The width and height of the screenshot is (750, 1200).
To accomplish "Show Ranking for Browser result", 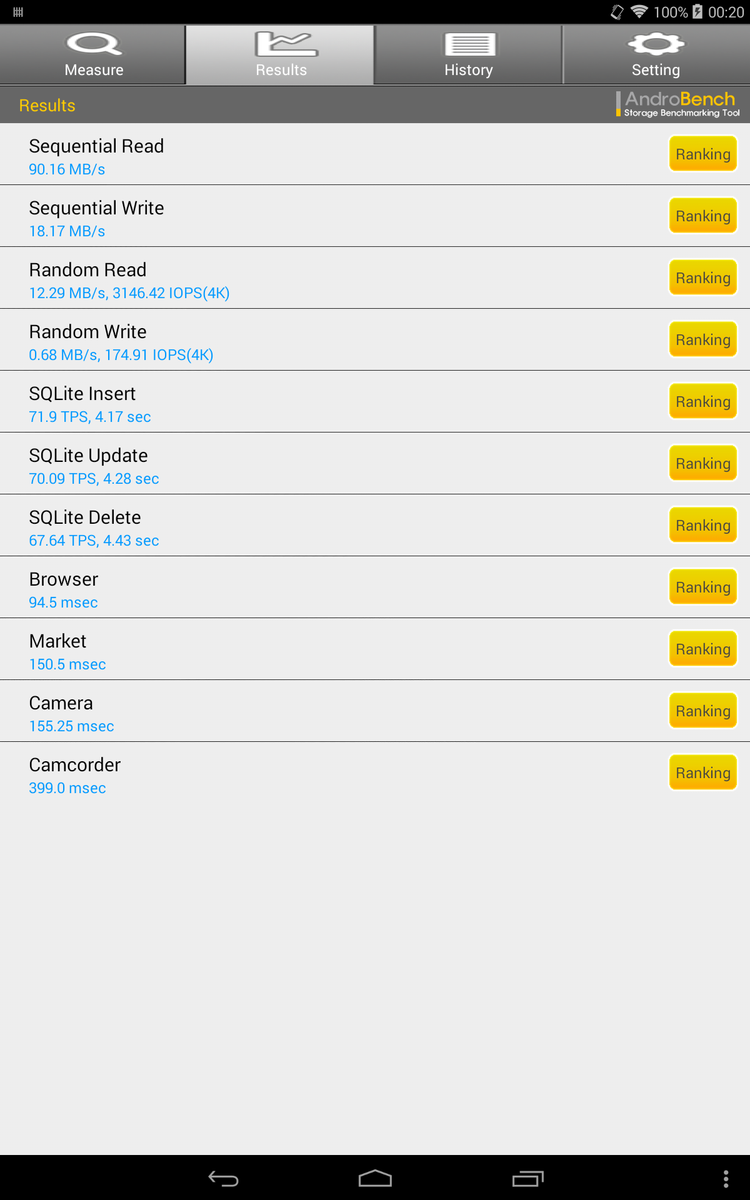I will point(703,587).
